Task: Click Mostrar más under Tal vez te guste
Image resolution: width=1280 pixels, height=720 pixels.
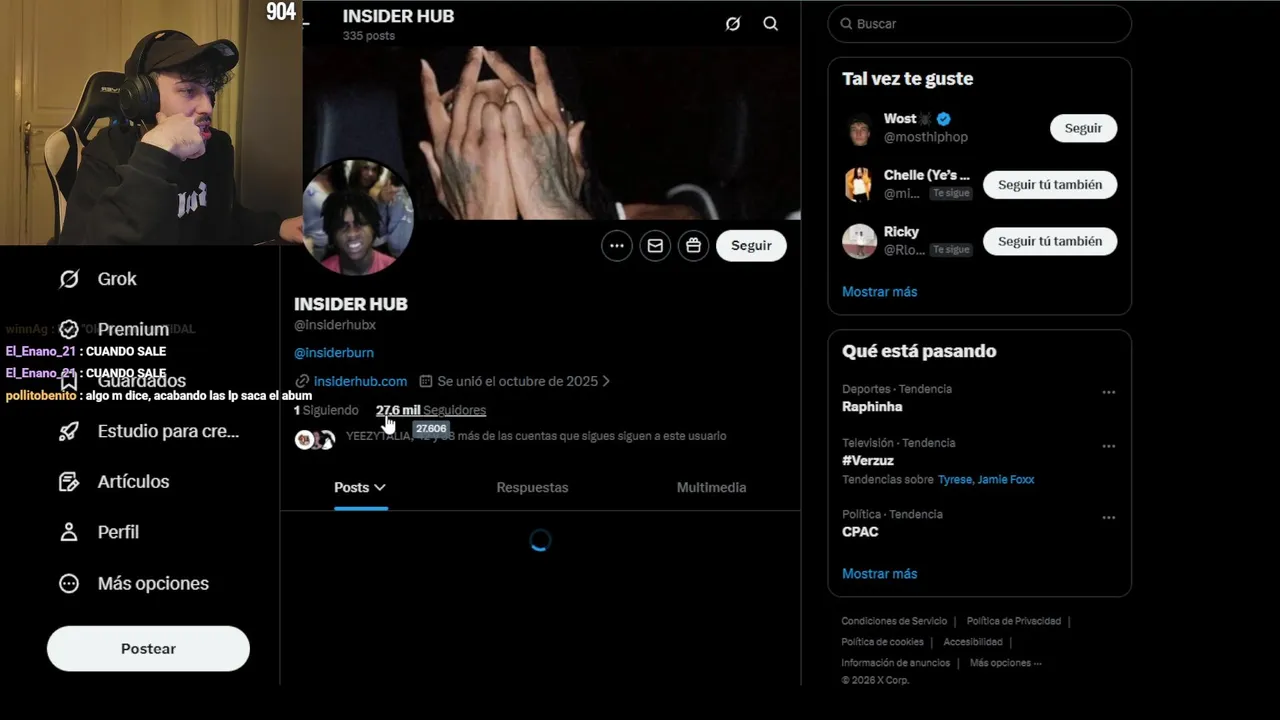Action: pos(880,292)
